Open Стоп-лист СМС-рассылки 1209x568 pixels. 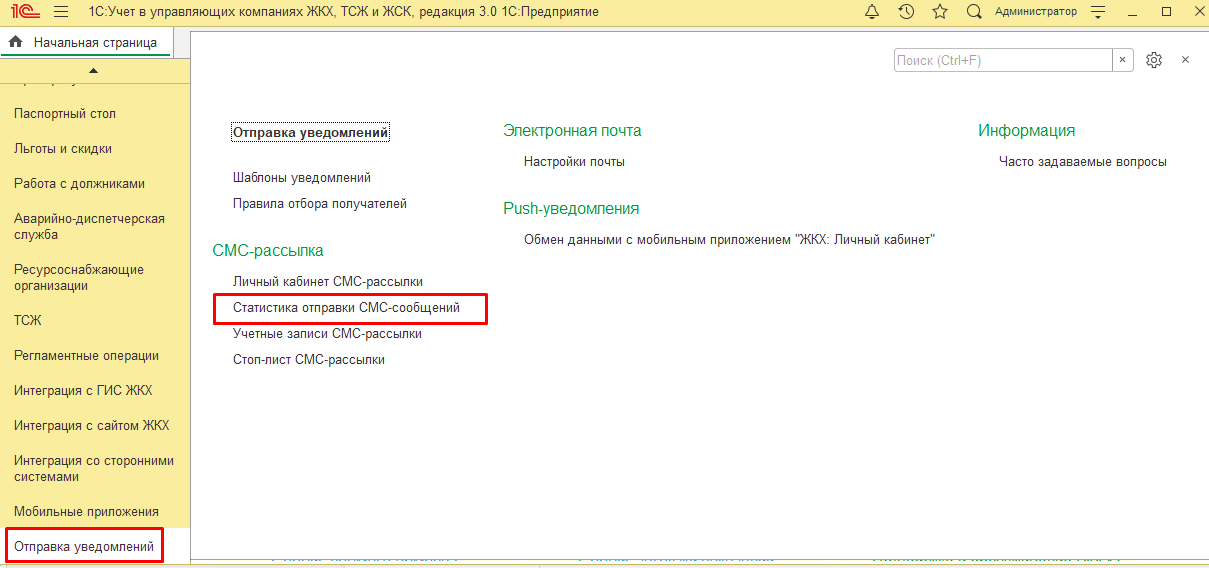tap(309, 360)
